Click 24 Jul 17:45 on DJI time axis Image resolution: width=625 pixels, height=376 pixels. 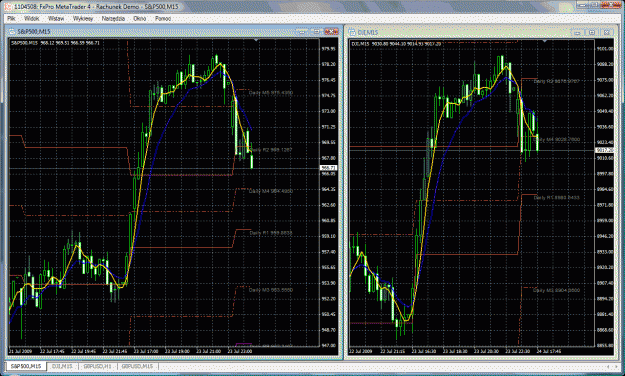[x=549, y=351]
